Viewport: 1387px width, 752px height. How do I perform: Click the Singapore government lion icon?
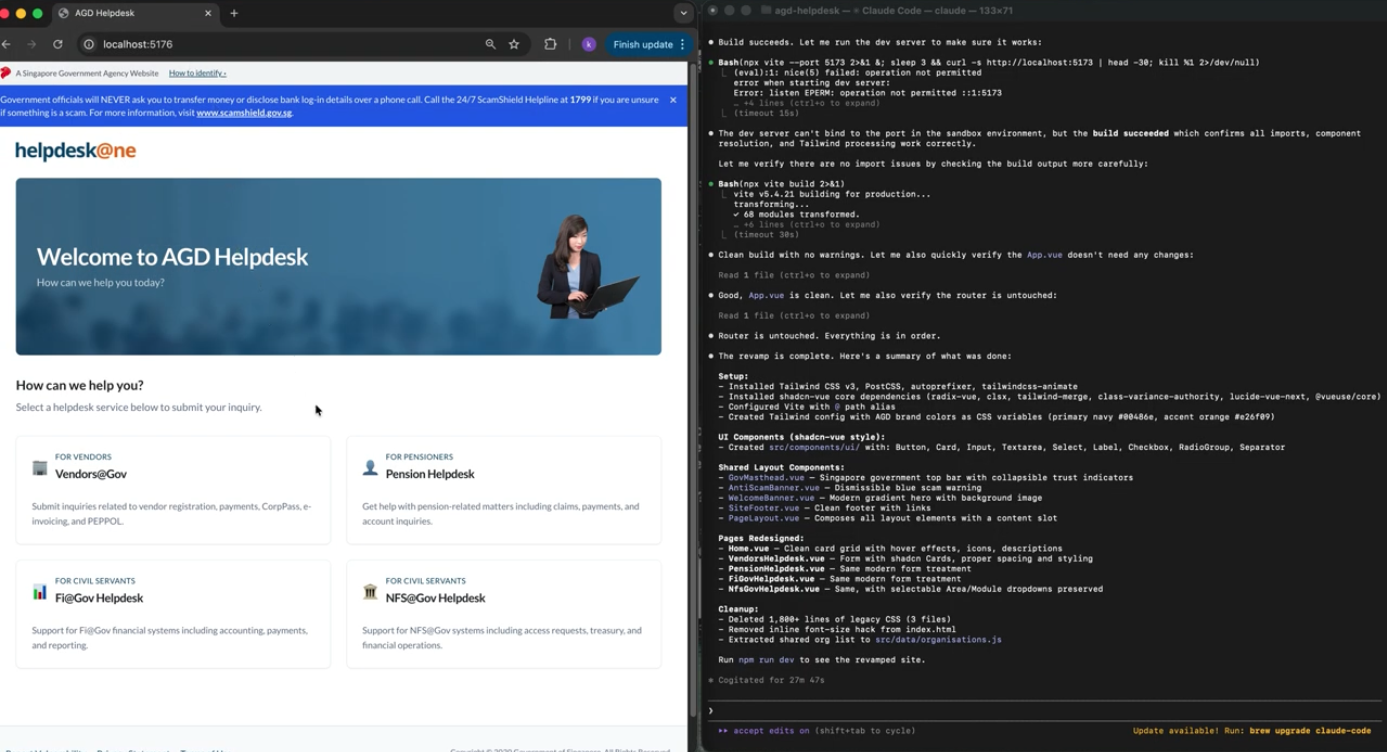click(6, 73)
